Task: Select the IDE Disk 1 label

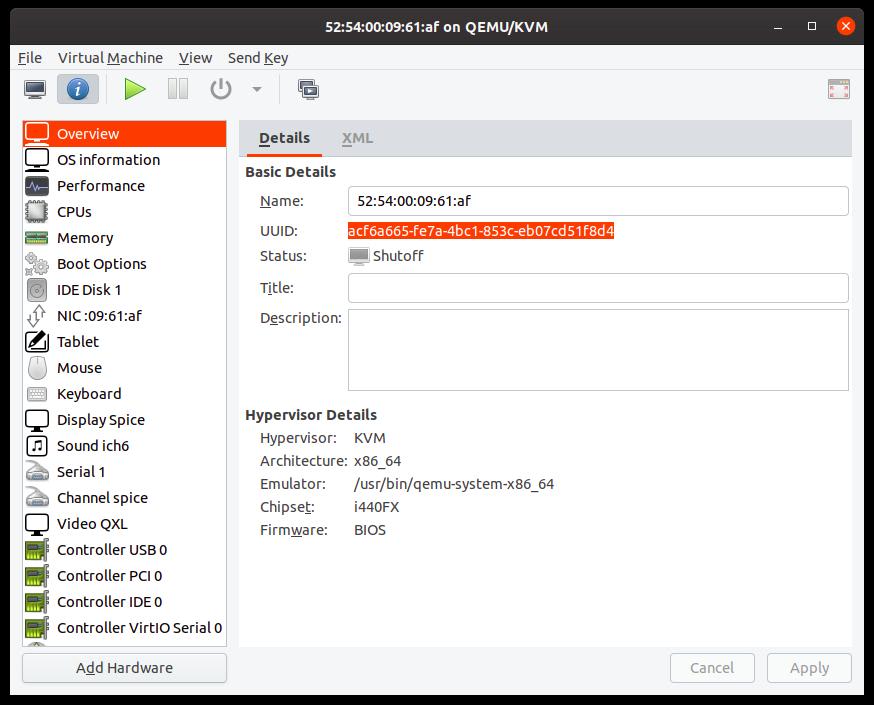Action: (x=89, y=290)
